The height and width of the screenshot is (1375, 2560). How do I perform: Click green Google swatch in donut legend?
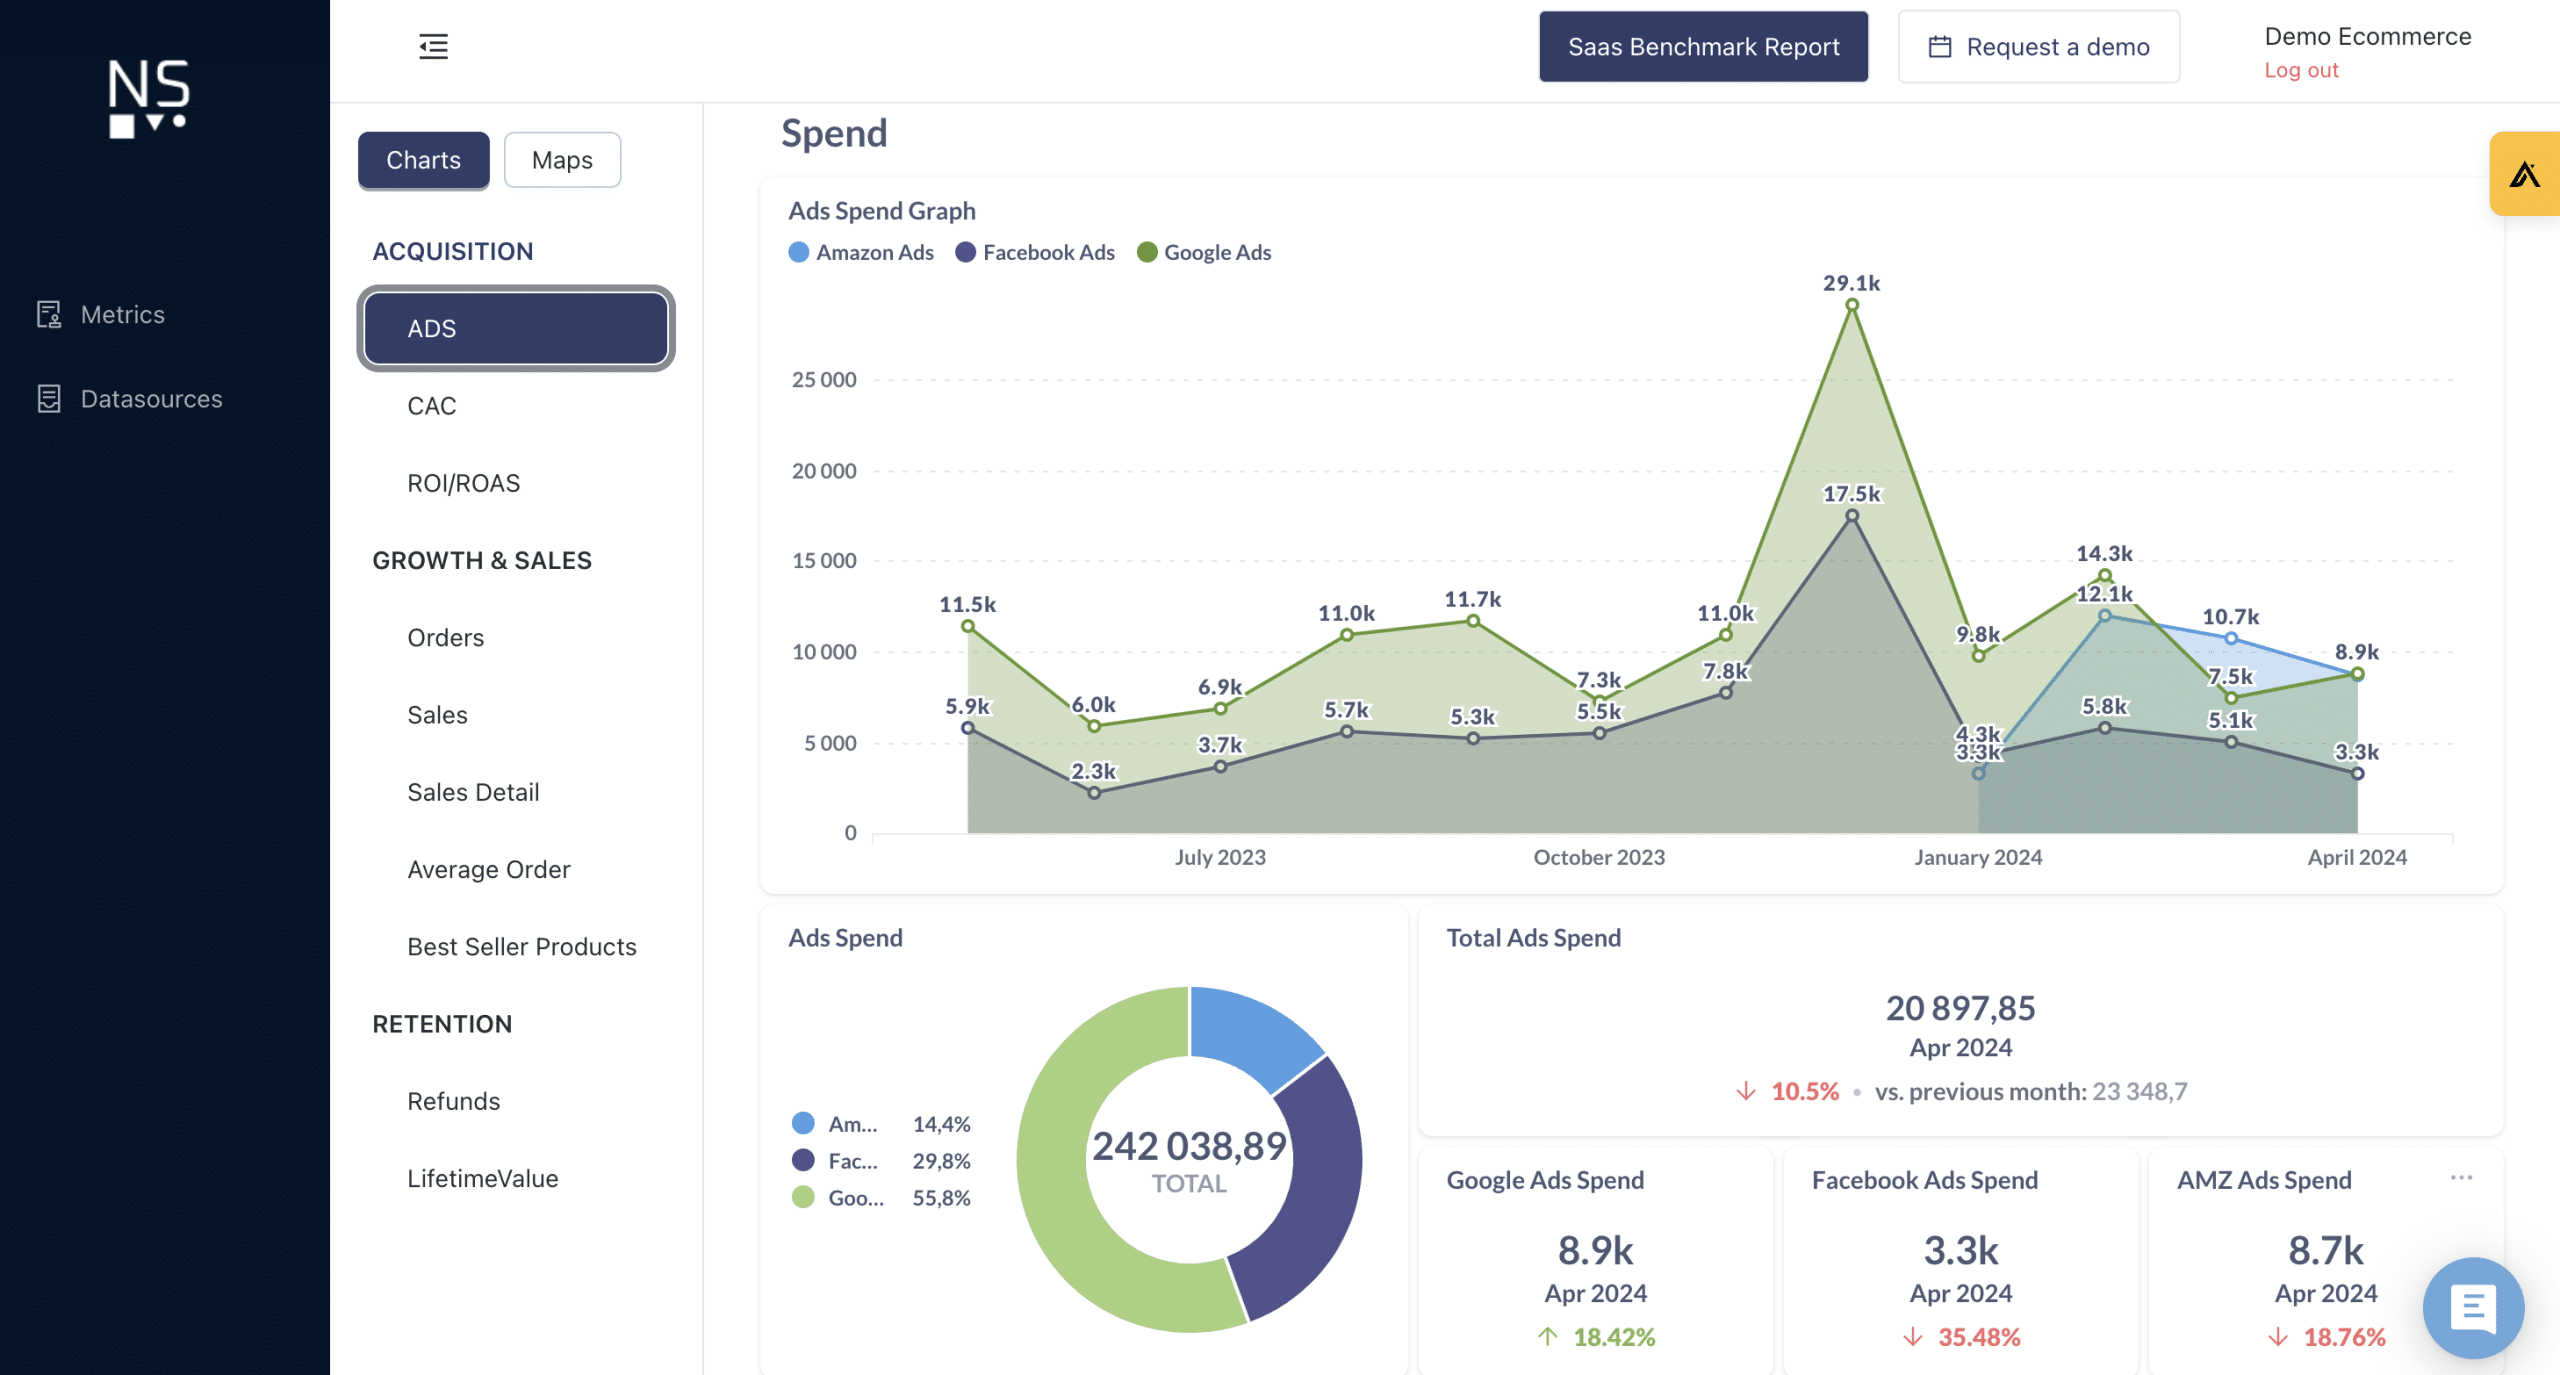tap(803, 1197)
